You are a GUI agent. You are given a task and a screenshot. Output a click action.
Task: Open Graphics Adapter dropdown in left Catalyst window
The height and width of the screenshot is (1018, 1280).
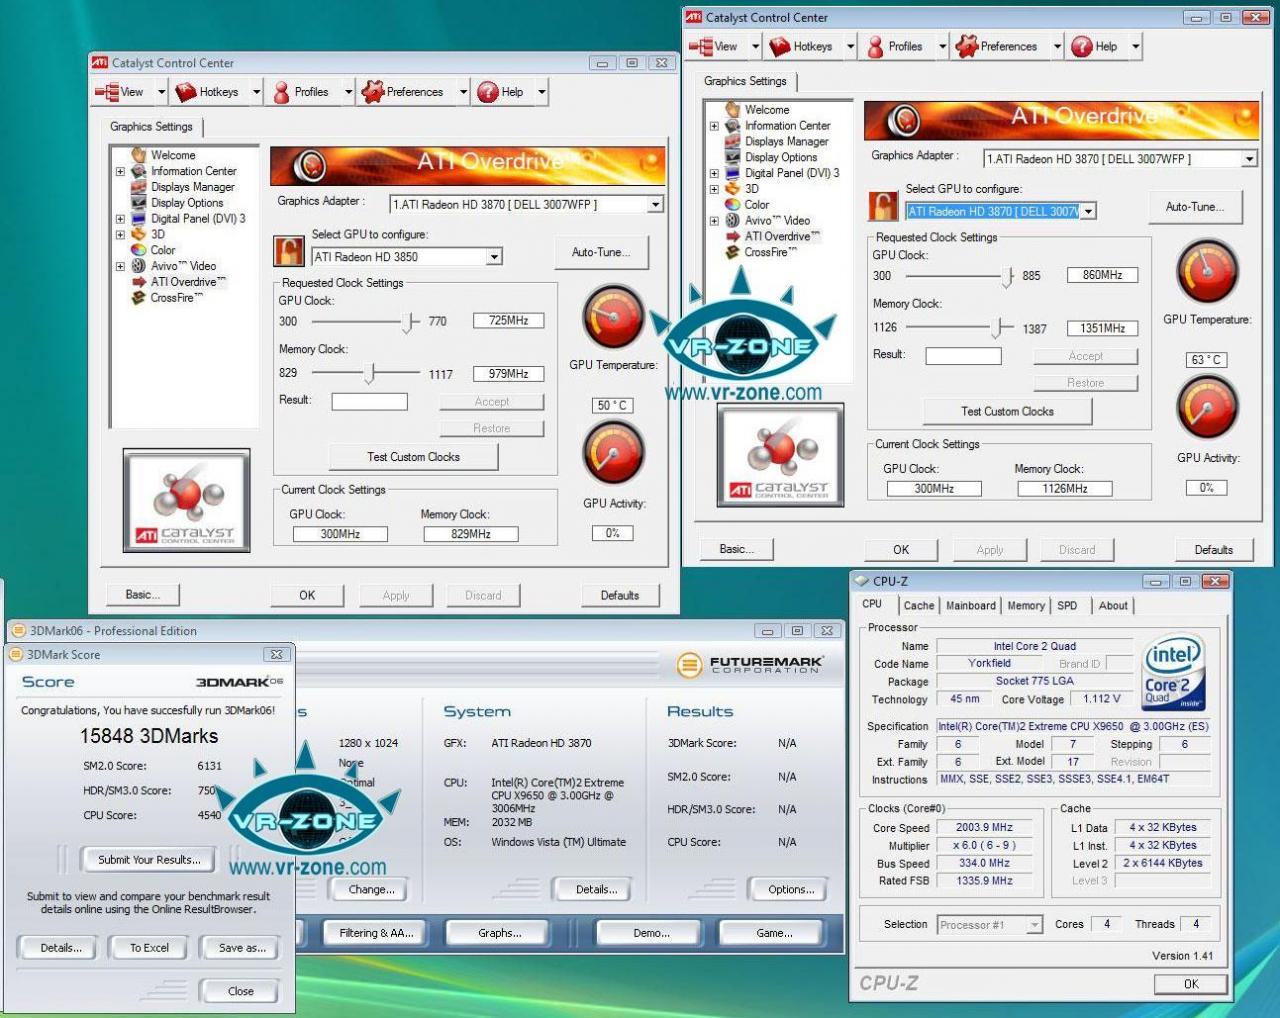[655, 204]
